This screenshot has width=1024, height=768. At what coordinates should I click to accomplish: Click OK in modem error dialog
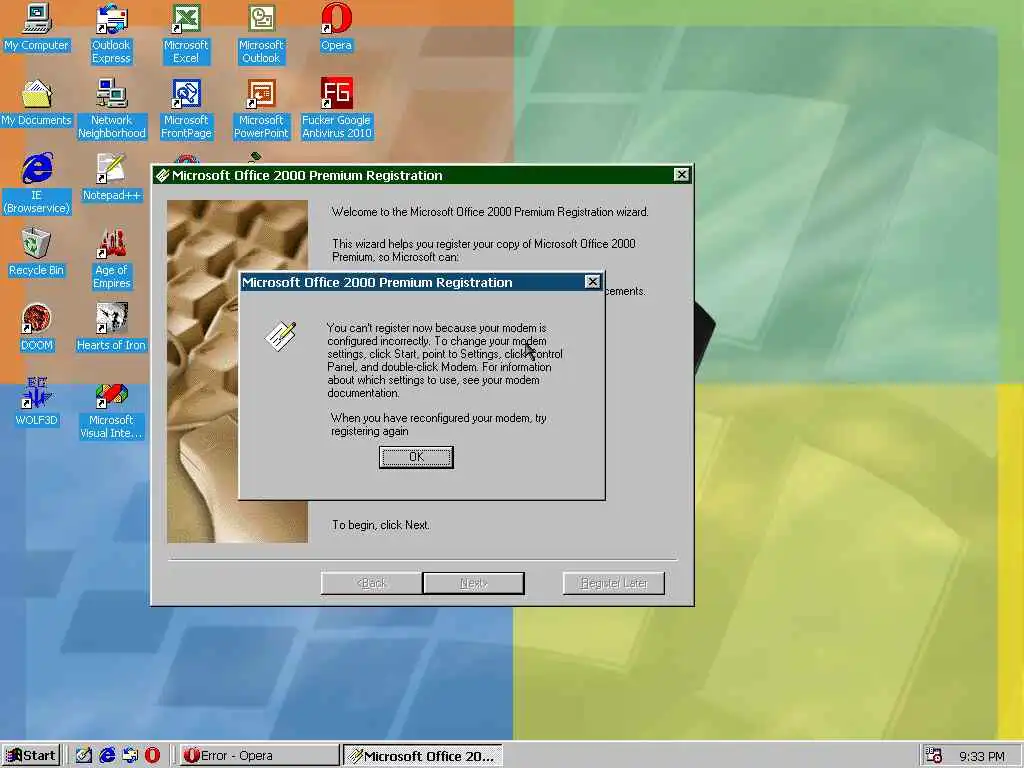coord(416,457)
